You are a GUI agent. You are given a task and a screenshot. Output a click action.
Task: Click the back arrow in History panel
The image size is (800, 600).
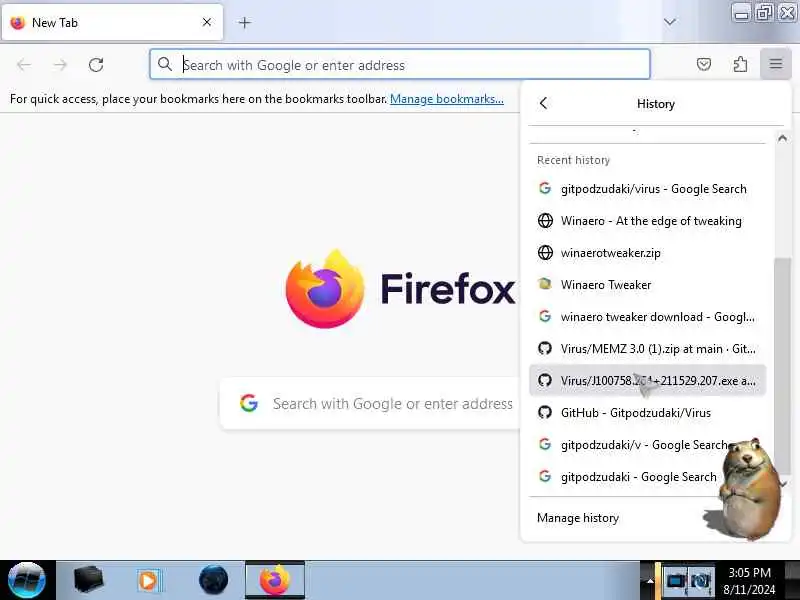(543, 104)
